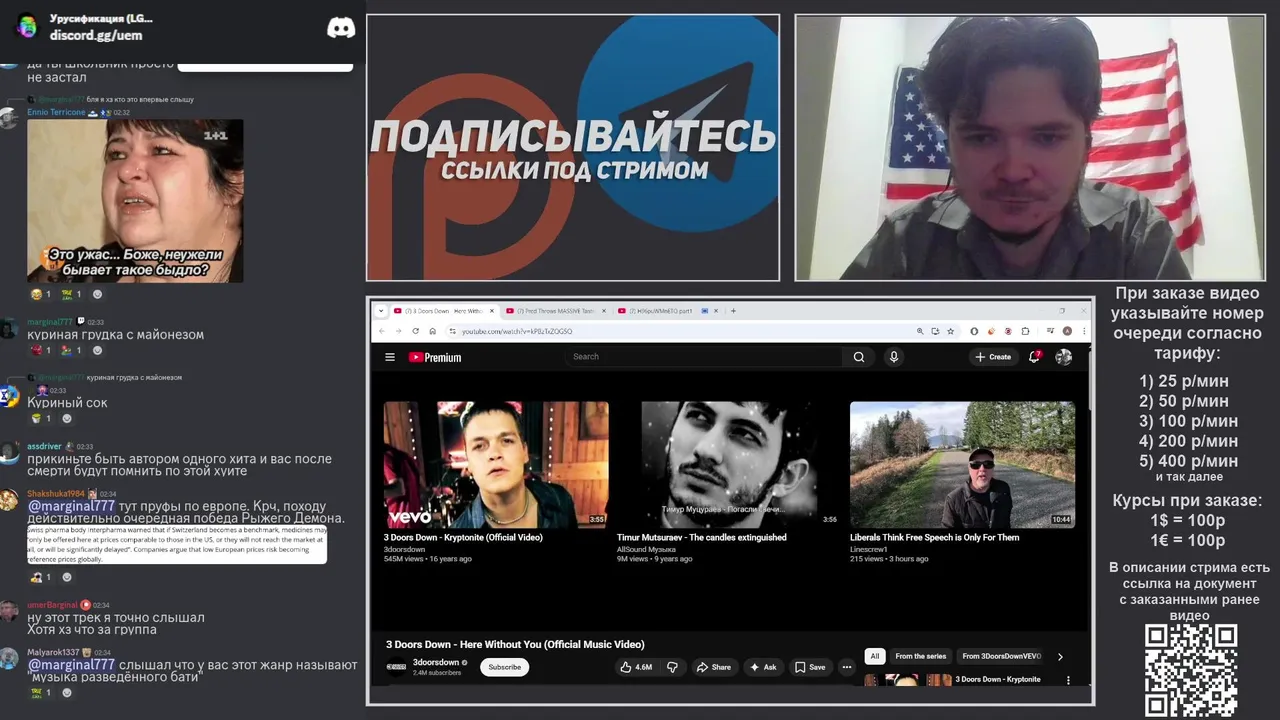Open the crying woman meme image in chat
Viewport: 1280px width, 720px height.
tap(135, 201)
